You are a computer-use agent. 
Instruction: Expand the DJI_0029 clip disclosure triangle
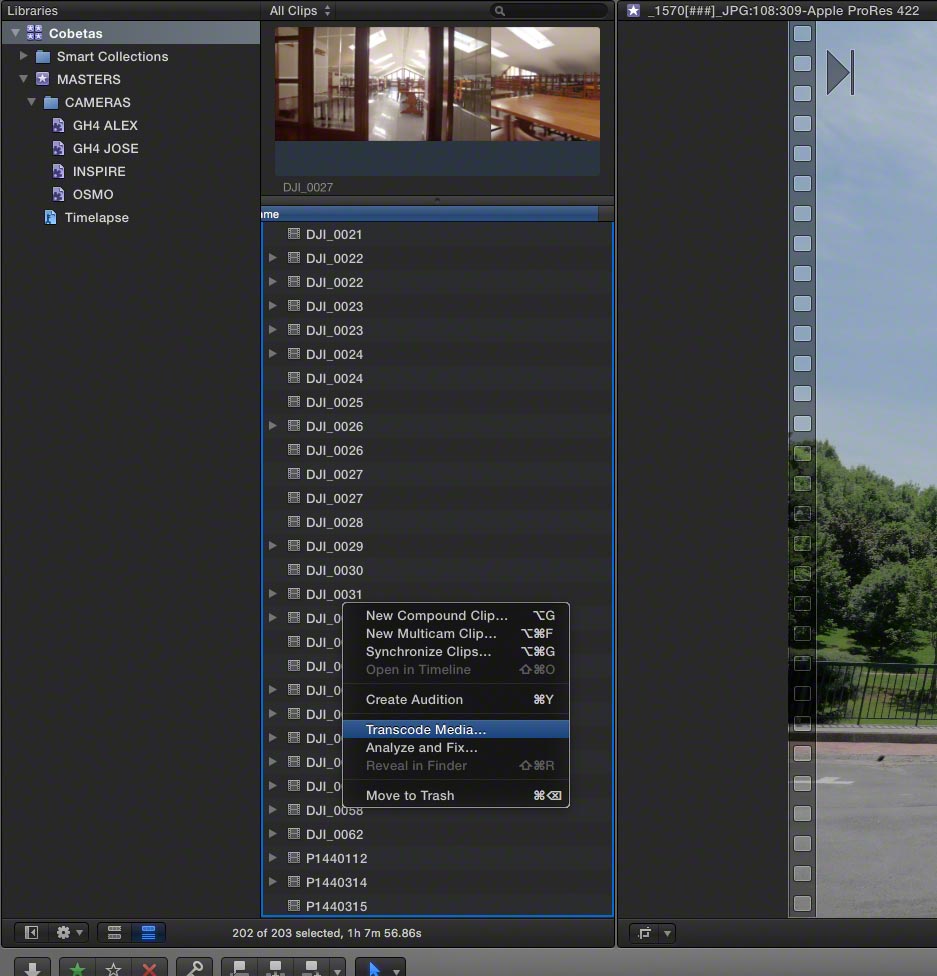tap(273, 546)
